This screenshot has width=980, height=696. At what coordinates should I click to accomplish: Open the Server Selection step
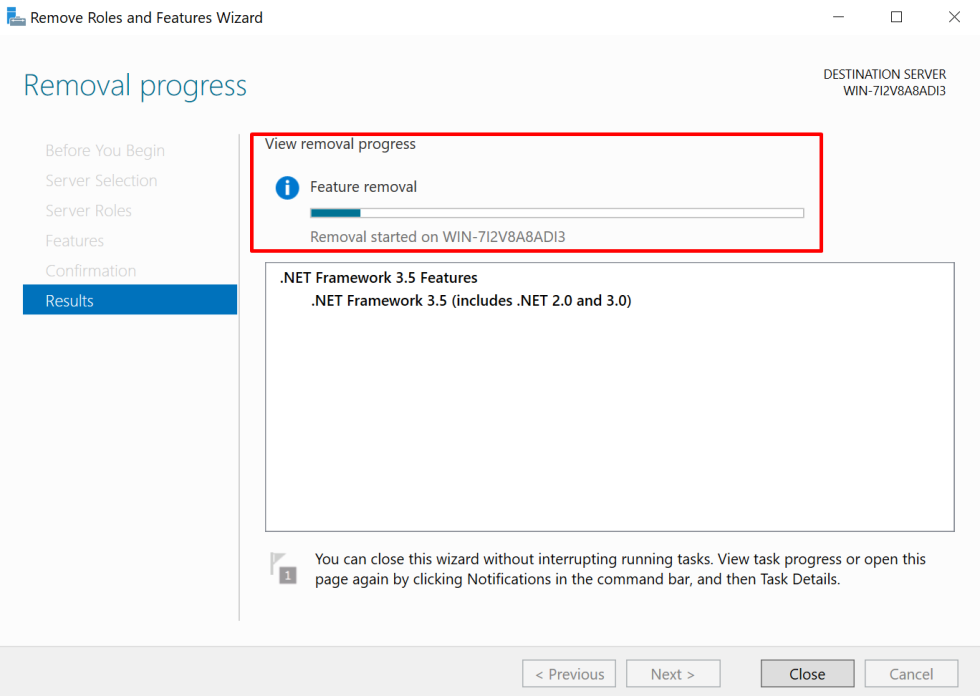click(x=101, y=180)
